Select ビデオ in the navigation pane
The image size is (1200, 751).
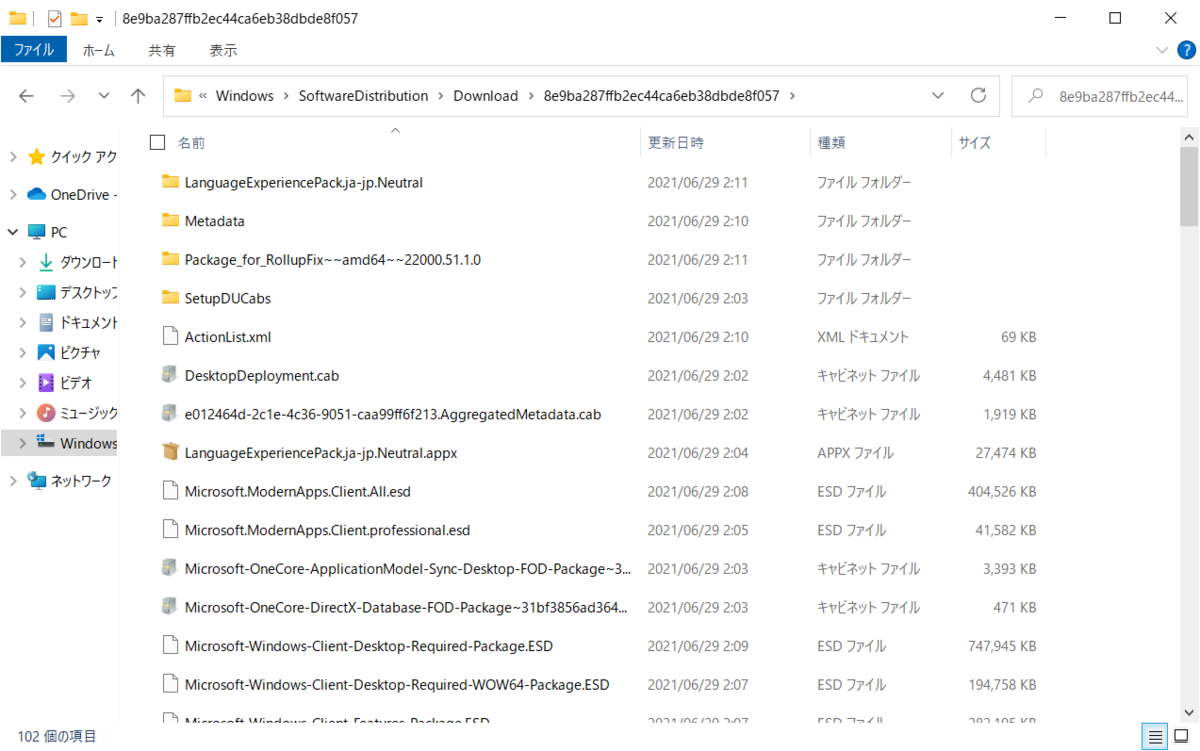[x=76, y=383]
